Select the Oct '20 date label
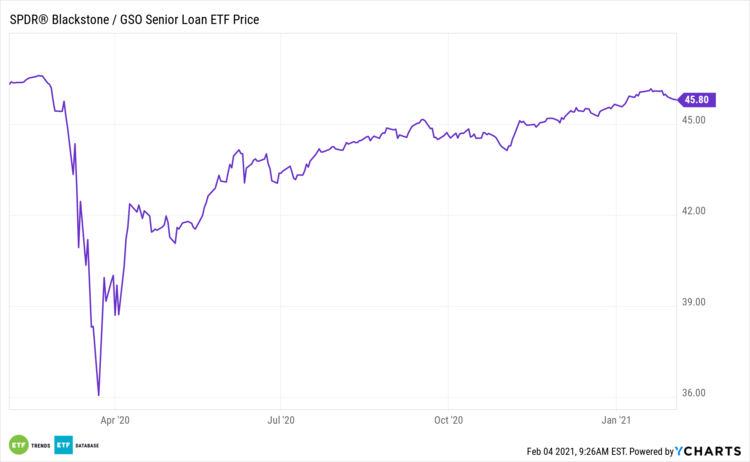 click(x=451, y=420)
